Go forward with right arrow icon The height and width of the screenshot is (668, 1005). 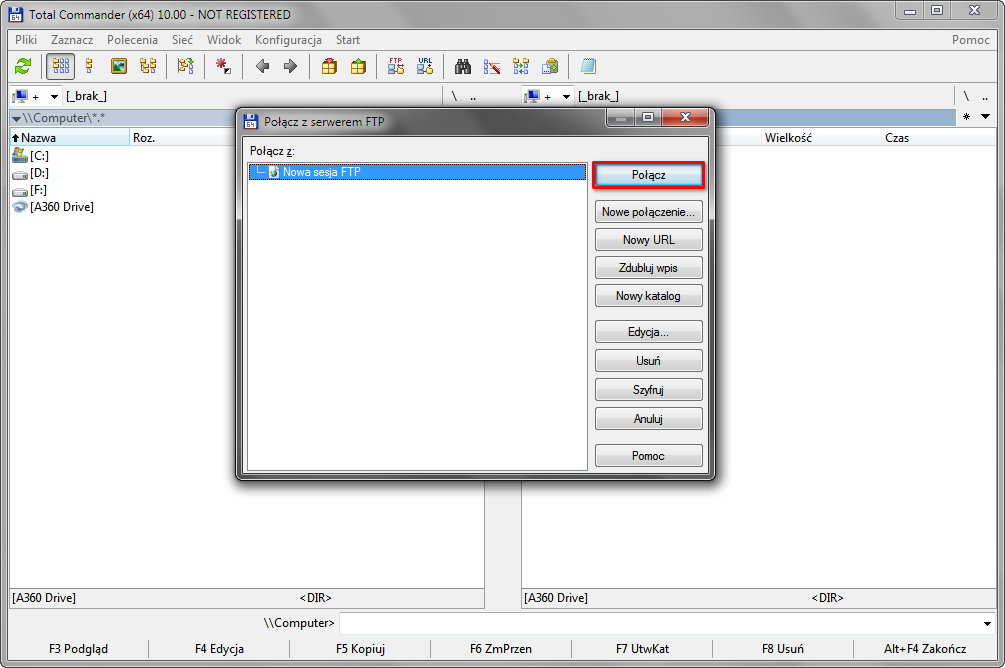point(290,66)
